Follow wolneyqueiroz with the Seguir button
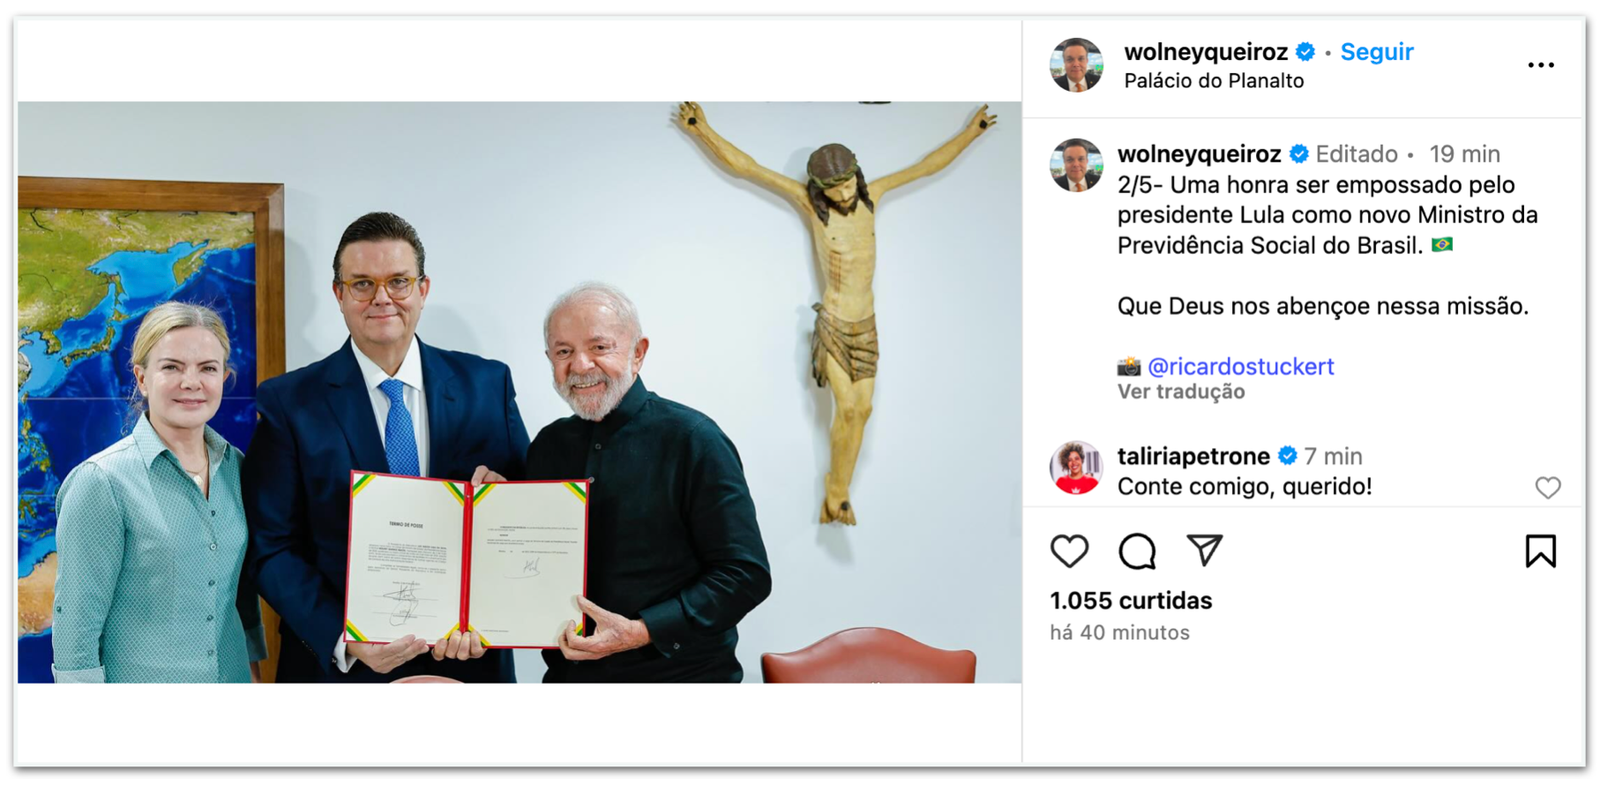 1377,52
